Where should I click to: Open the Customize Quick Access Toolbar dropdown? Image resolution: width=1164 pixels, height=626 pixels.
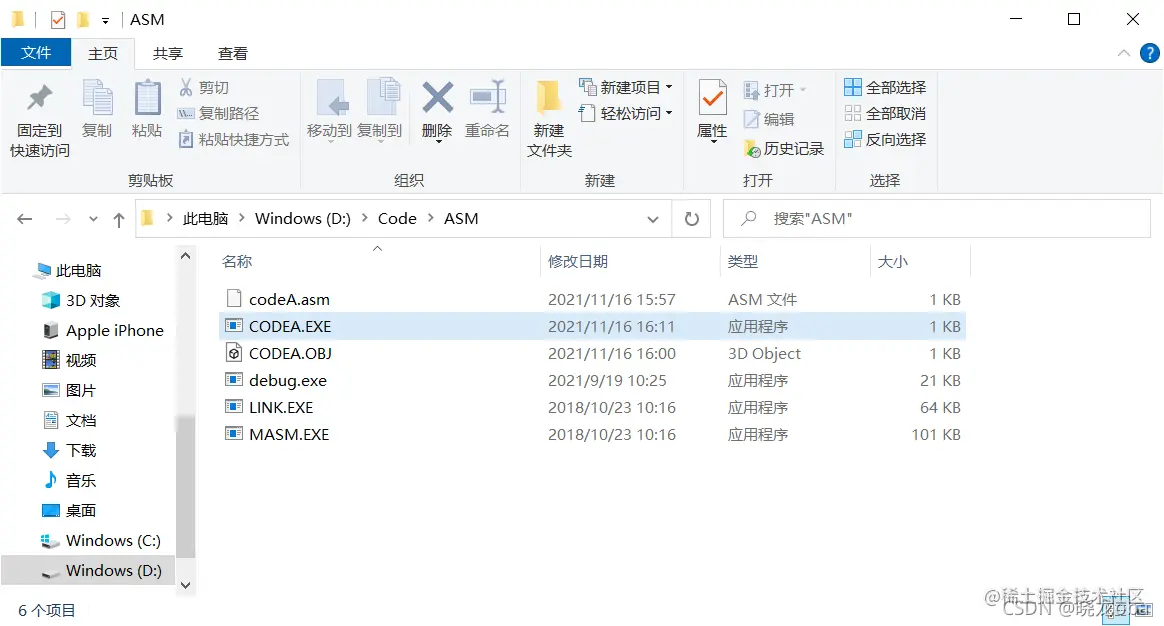[x=105, y=21]
